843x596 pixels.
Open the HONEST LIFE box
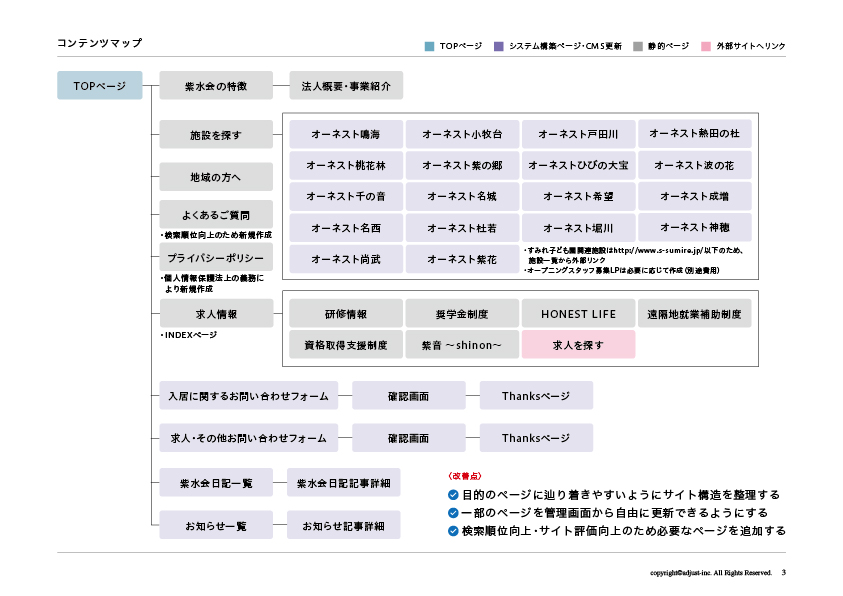(578, 313)
